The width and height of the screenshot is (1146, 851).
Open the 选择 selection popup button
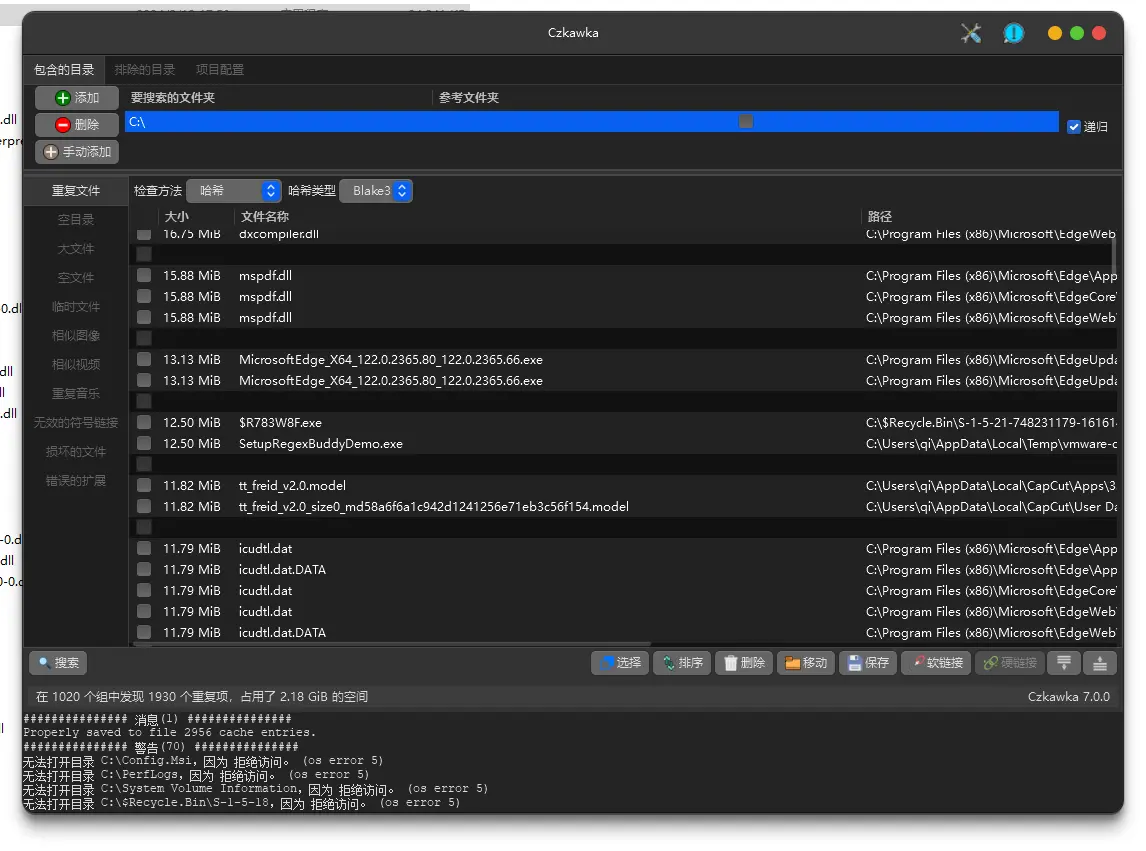(619, 663)
